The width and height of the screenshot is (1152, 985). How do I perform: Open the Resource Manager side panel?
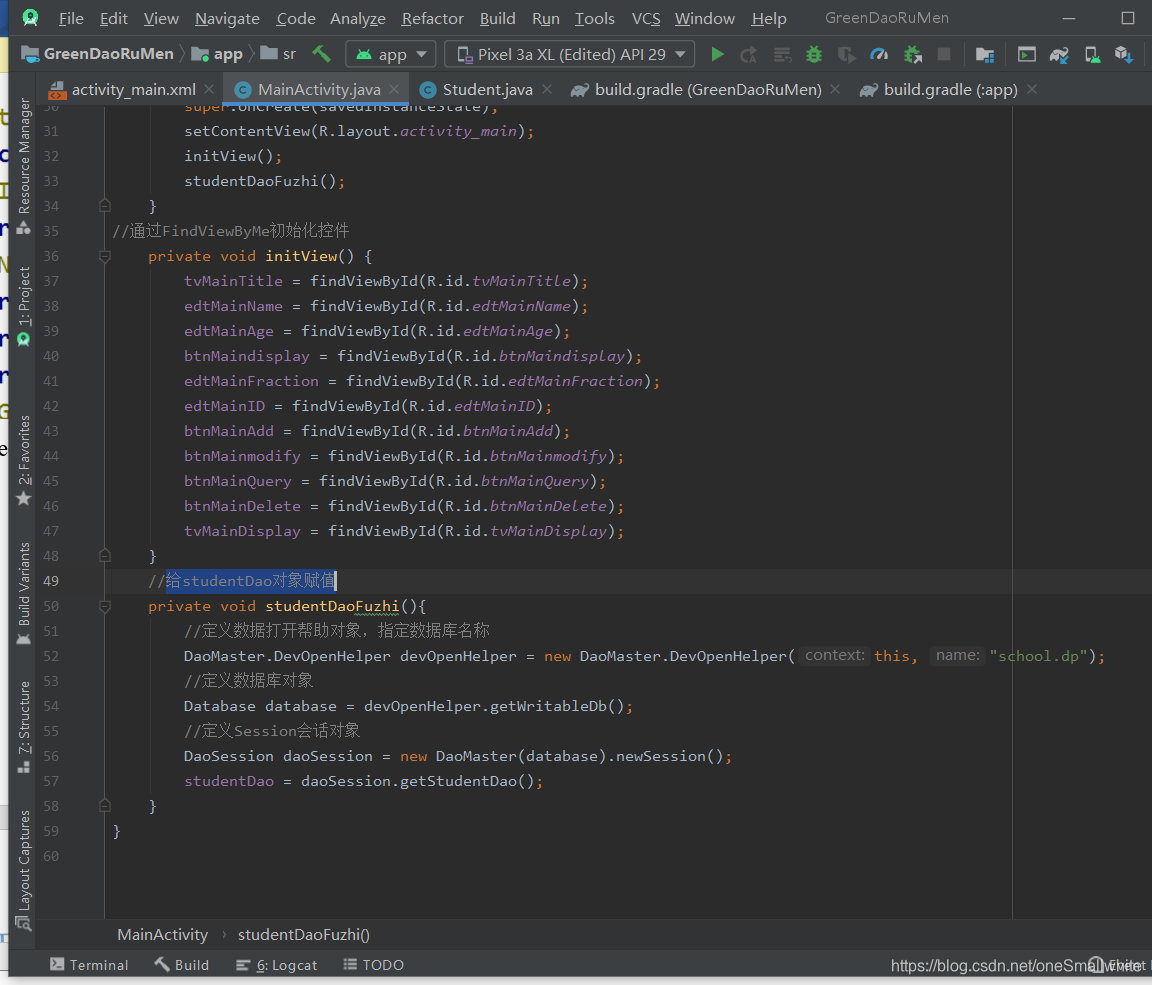24,165
